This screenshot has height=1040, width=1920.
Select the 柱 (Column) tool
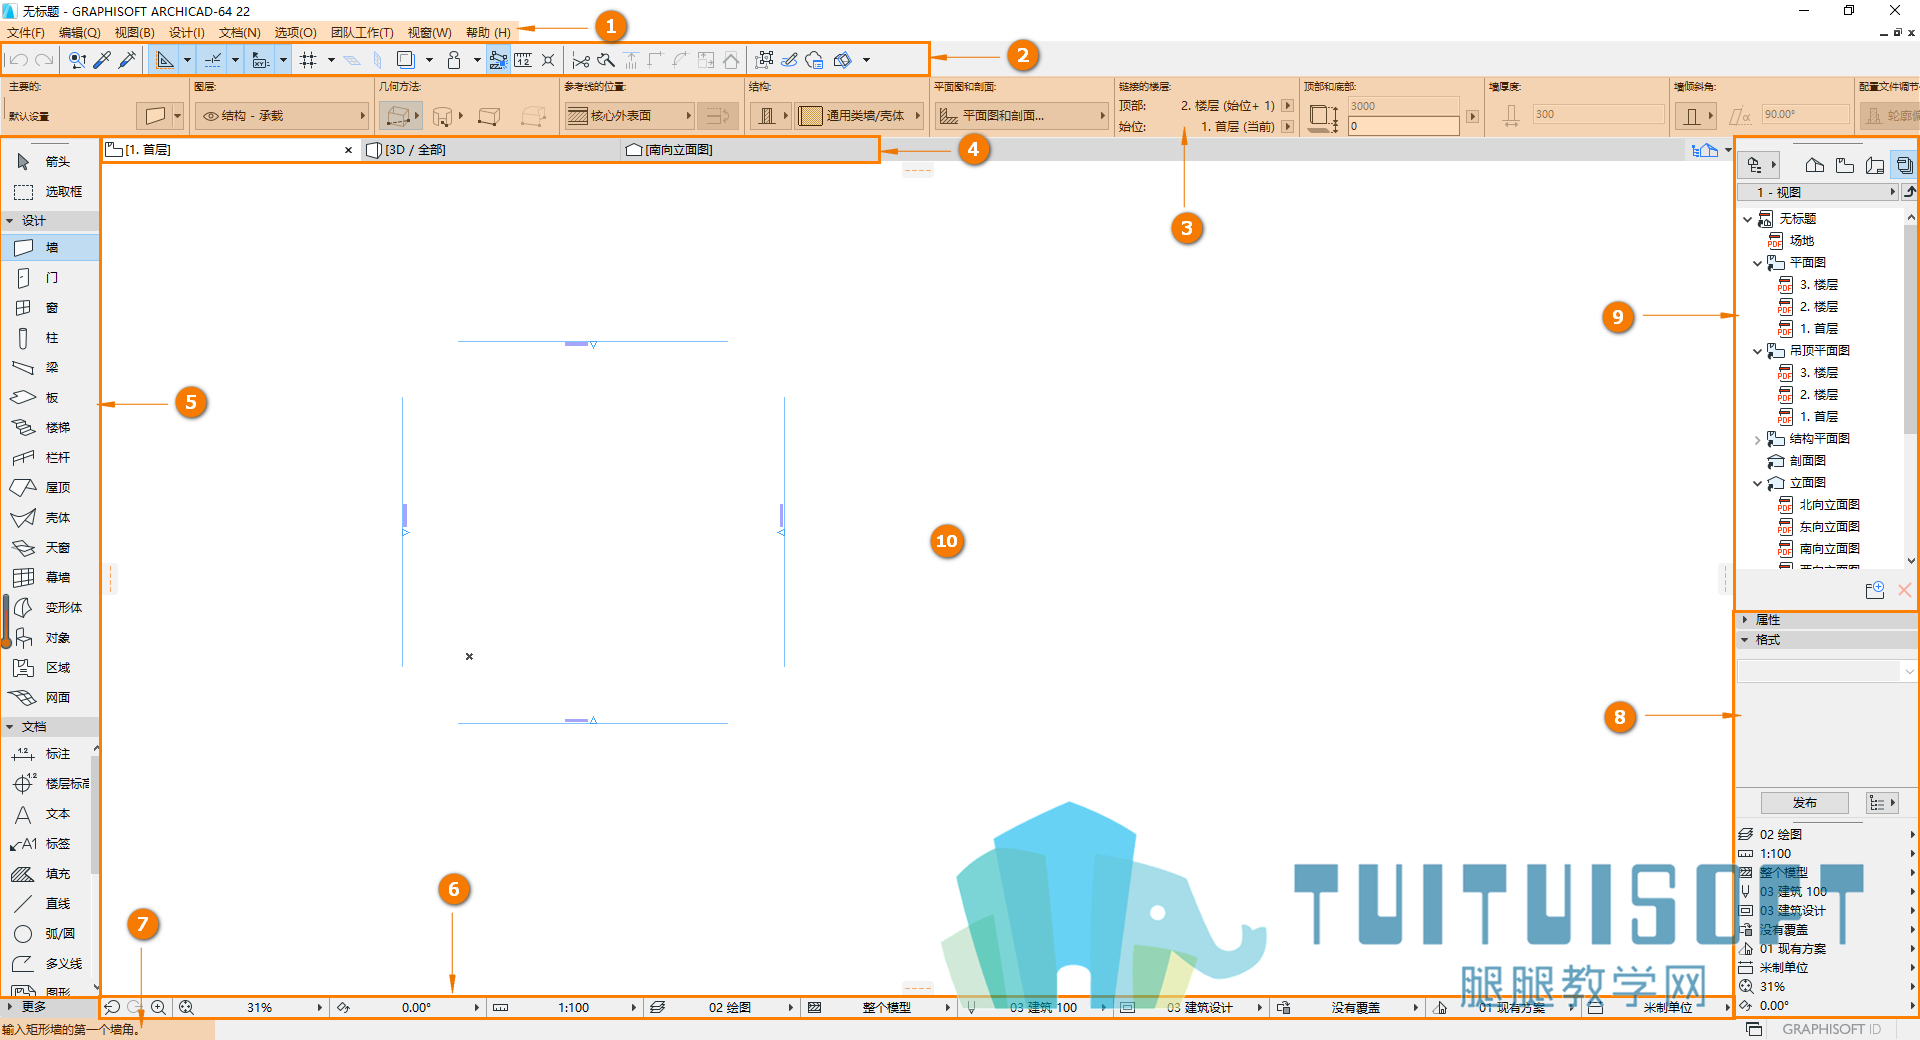(x=50, y=337)
